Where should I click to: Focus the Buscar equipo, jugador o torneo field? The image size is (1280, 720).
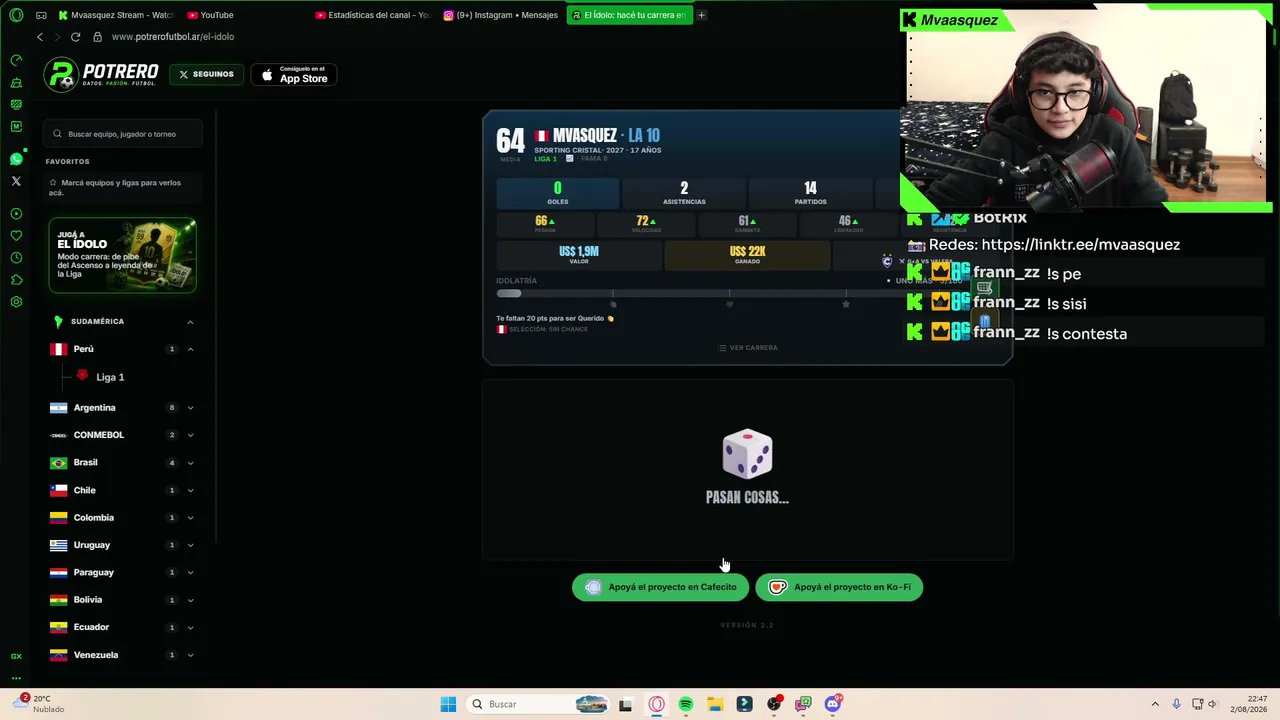tap(123, 133)
